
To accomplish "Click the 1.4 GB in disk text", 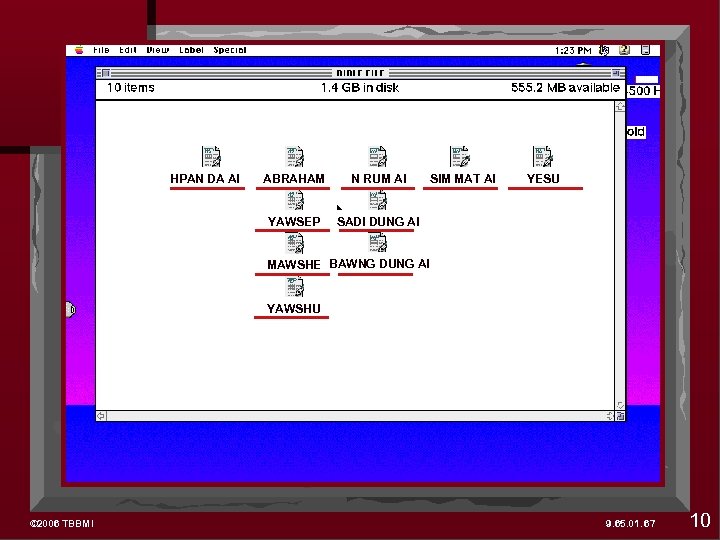I will click(x=360, y=88).
